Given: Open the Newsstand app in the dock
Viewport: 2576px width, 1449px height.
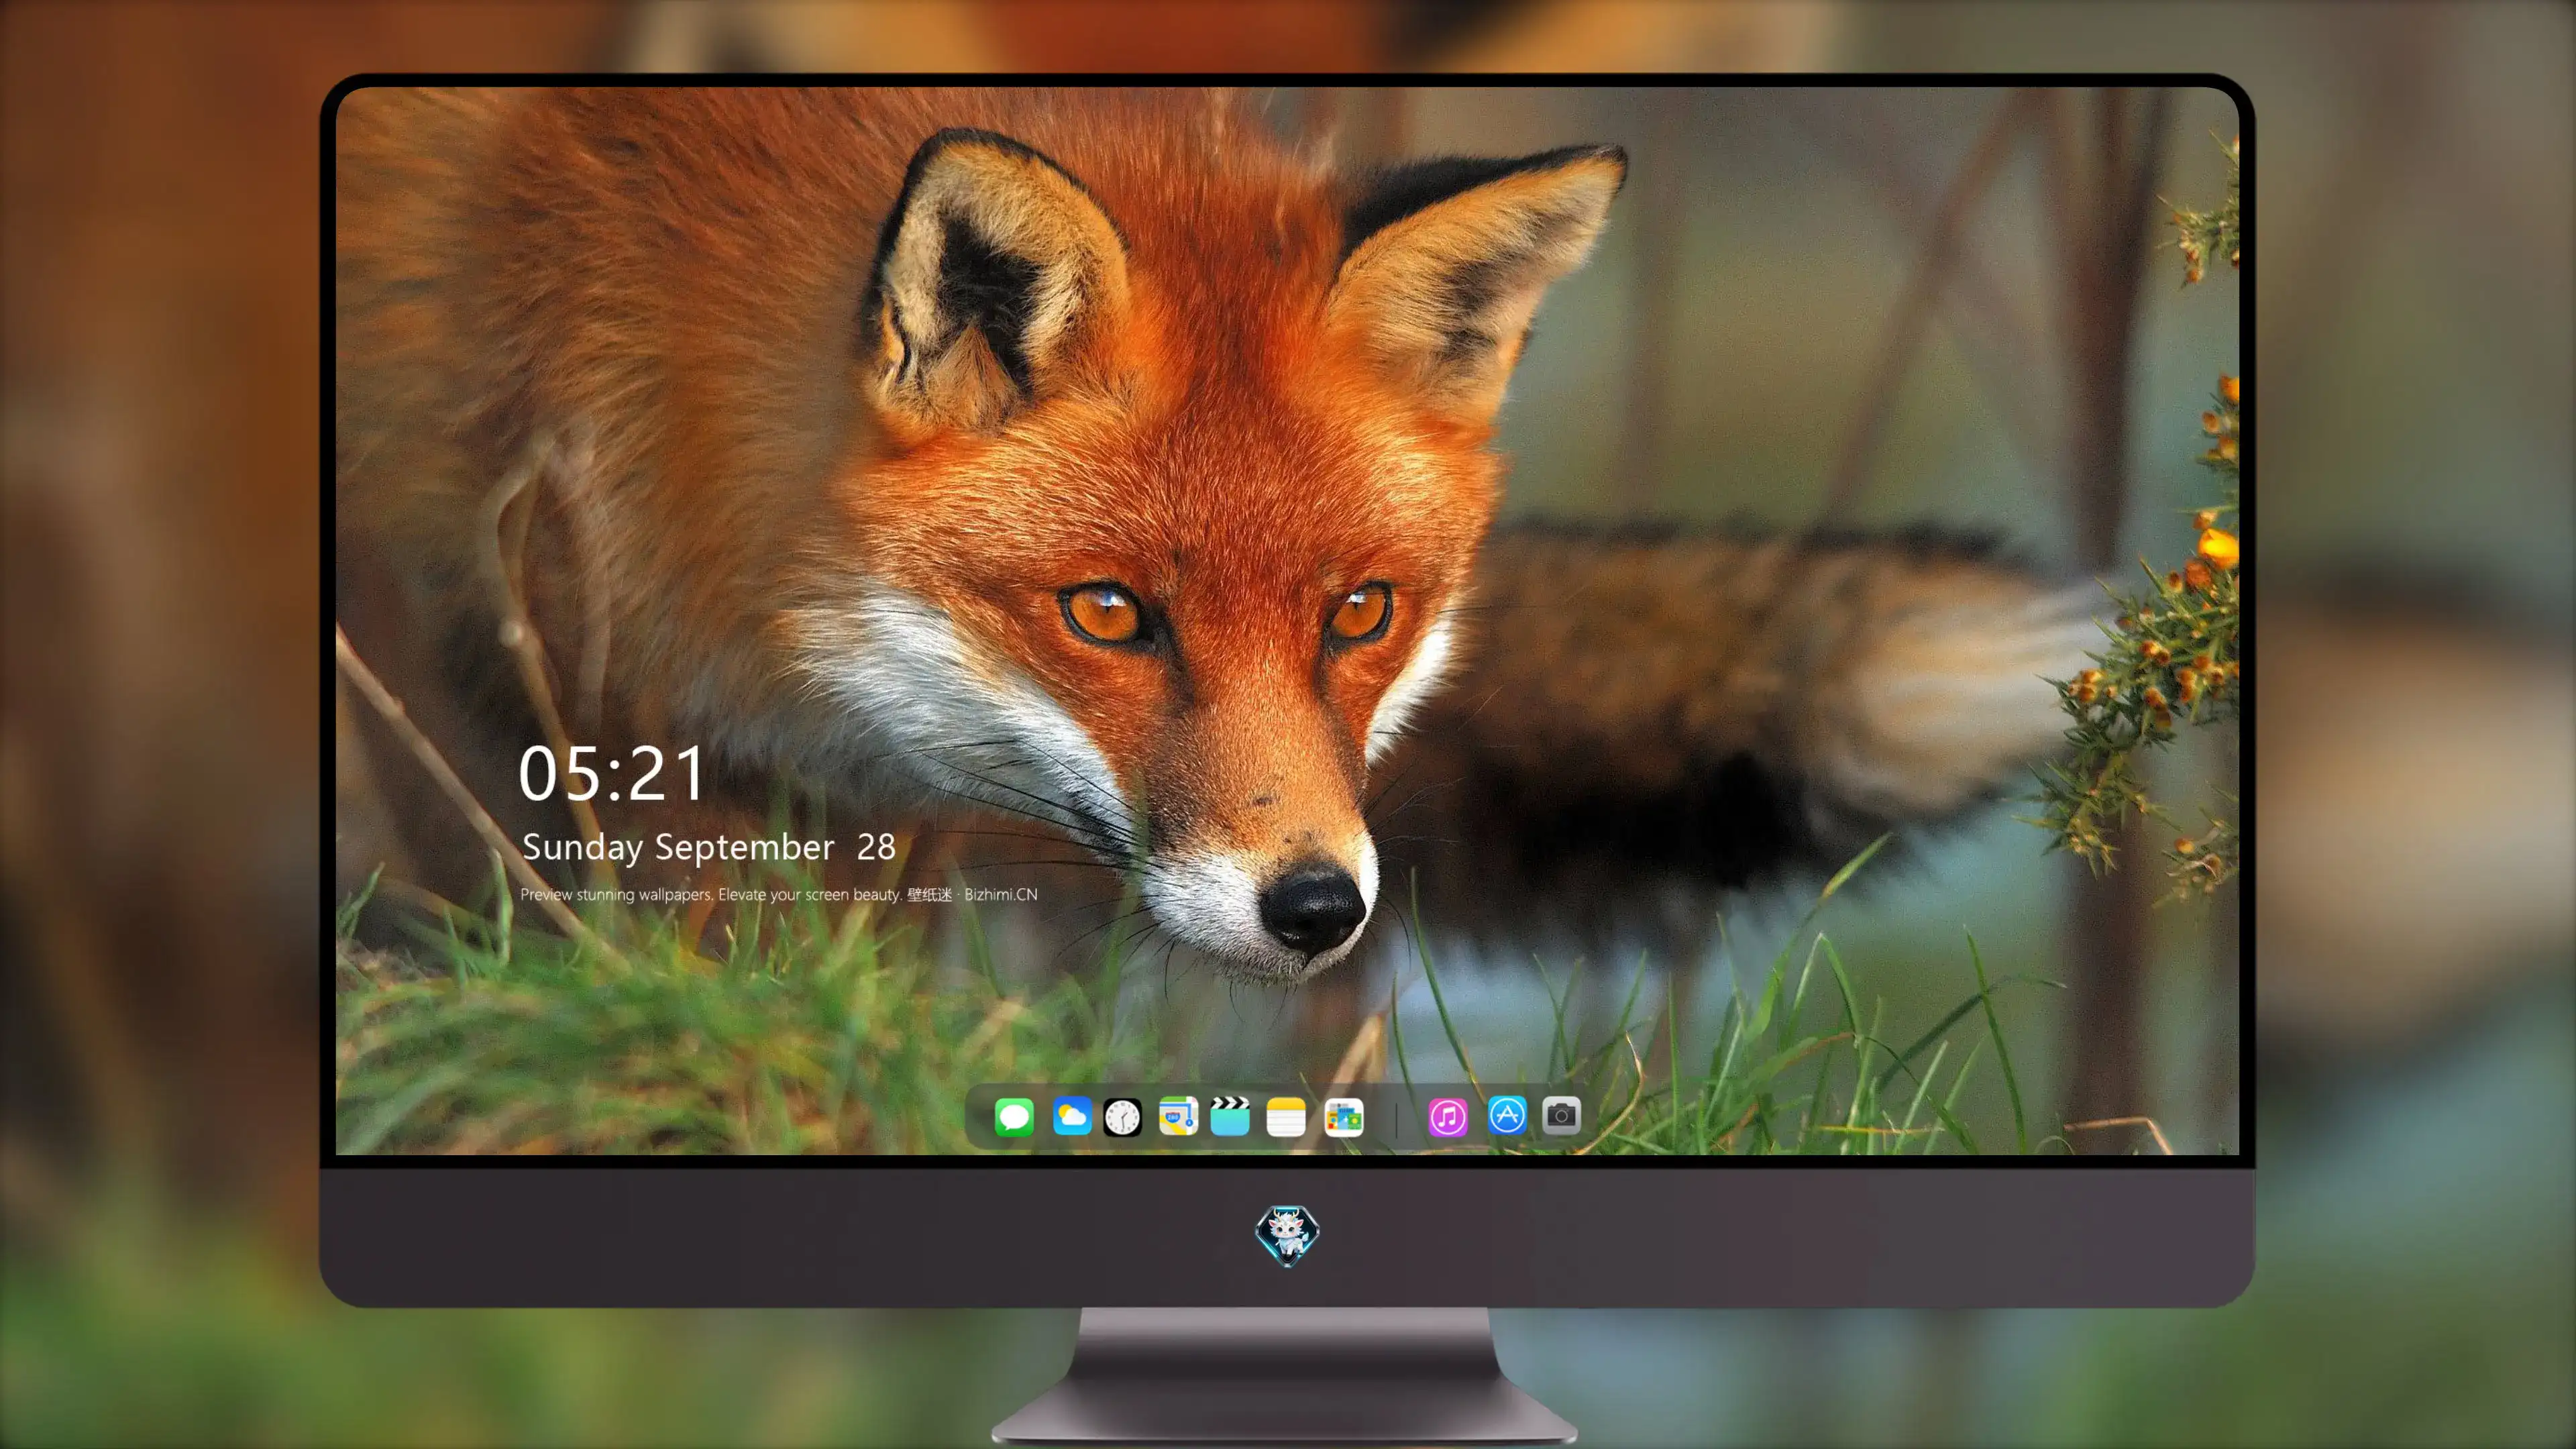Looking at the screenshot, I should pos(1344,1117).
